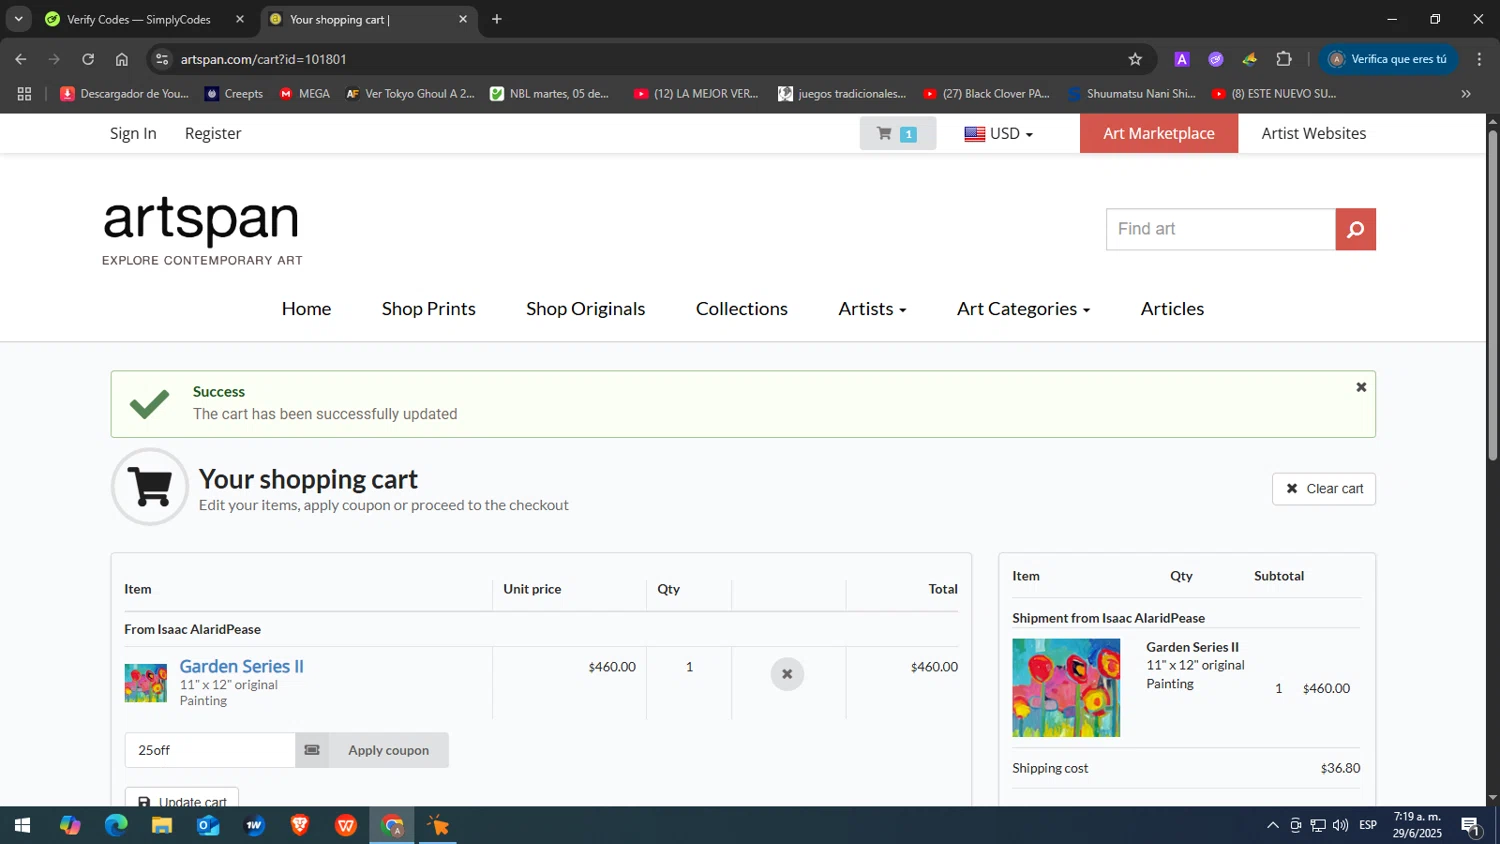The image size is (1500, 844).
Task: Click Clear cart button
Action: pos(1324,489)
